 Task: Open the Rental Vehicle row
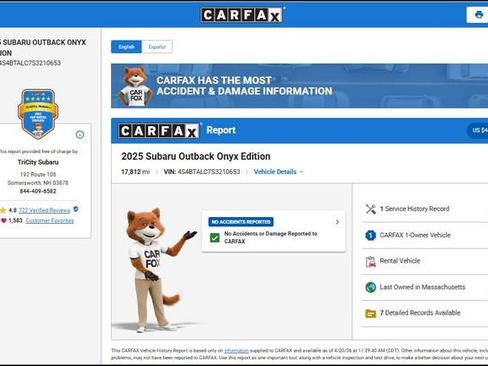425,261
